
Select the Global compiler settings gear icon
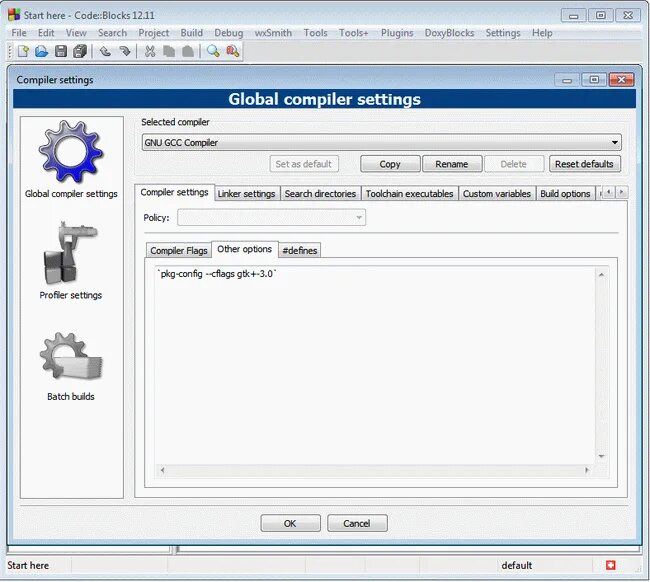(71, 152)
